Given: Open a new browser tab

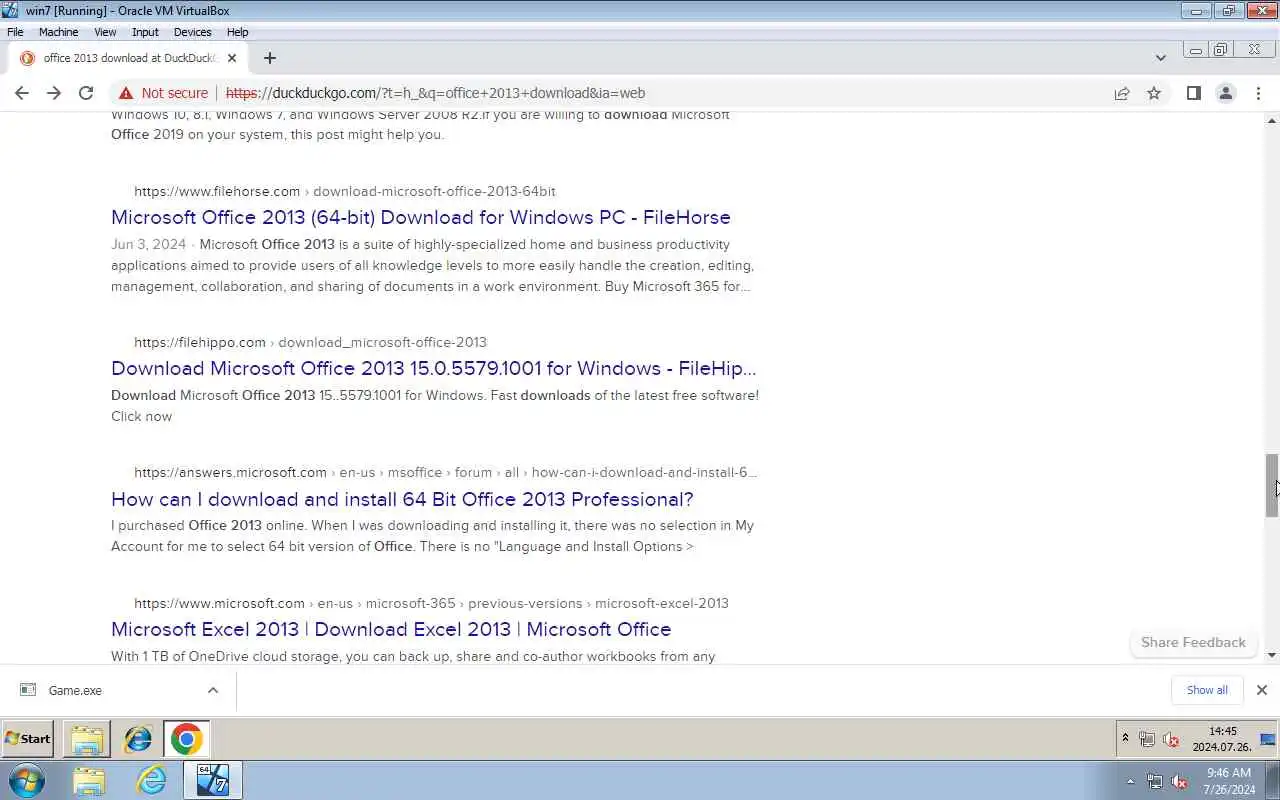Looking at the screenshot, I should [270, 58].
